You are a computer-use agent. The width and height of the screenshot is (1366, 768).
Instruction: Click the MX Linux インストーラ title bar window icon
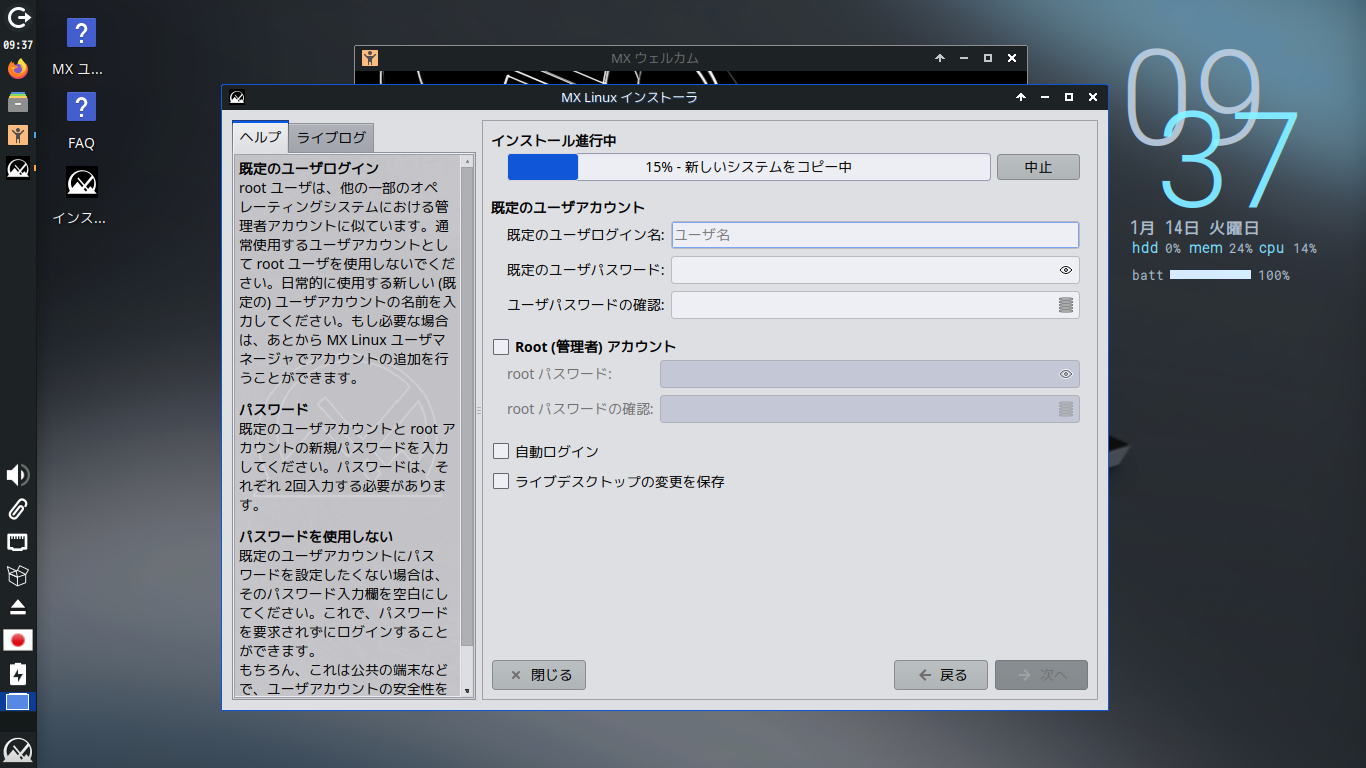click(x=237, y=97)
